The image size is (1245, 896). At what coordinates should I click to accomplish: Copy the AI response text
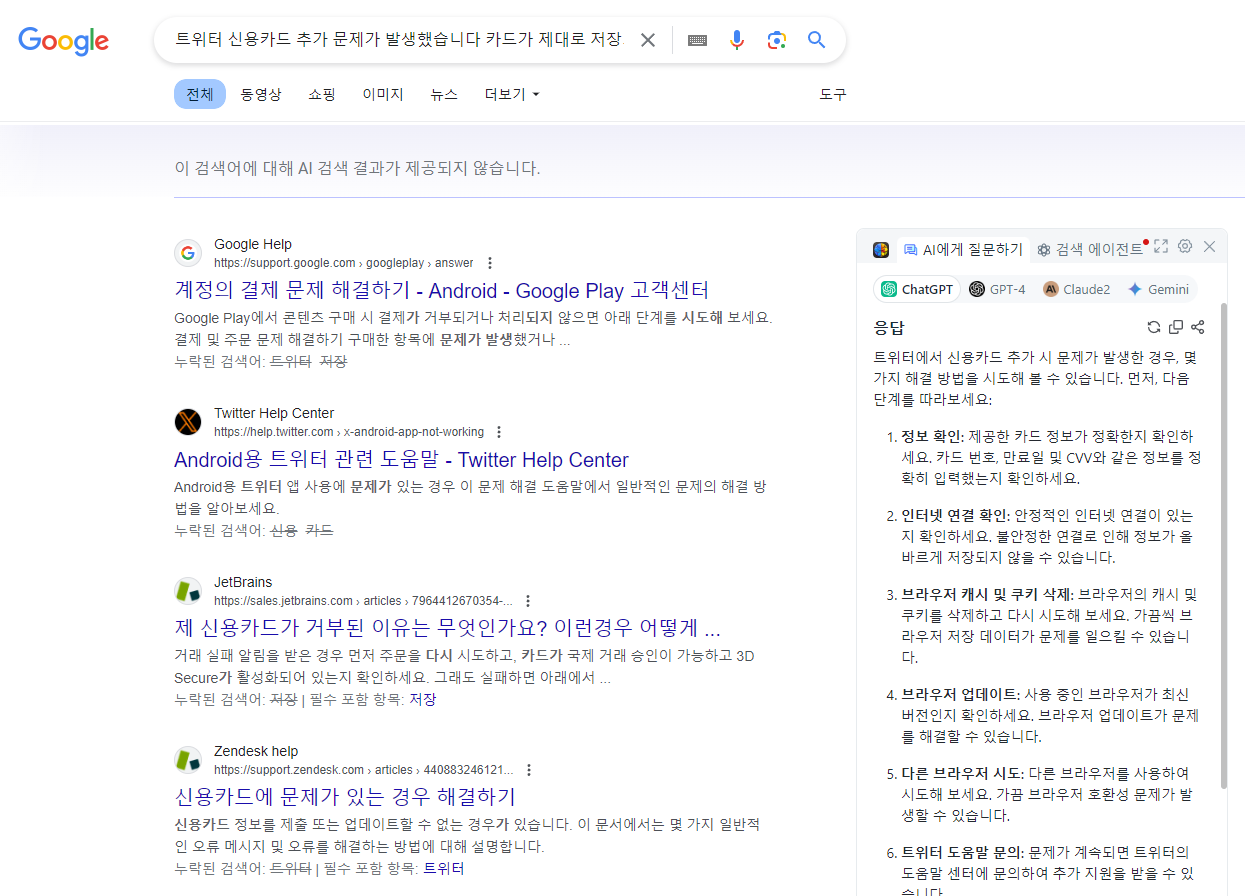coord(1176,327)
